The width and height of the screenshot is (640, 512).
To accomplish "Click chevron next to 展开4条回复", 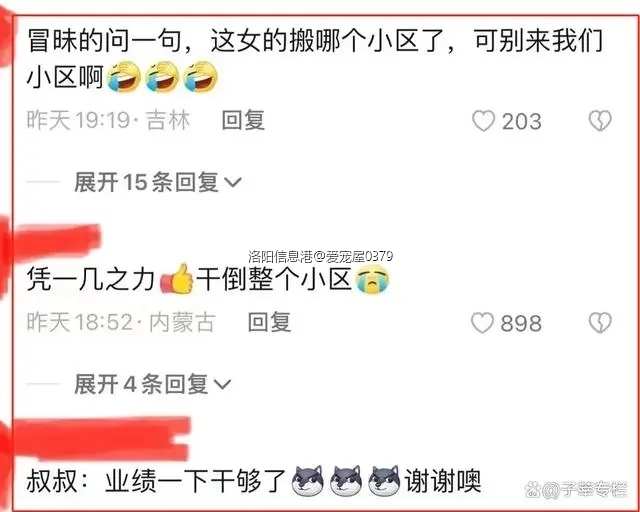I will (x=222, y=385).
